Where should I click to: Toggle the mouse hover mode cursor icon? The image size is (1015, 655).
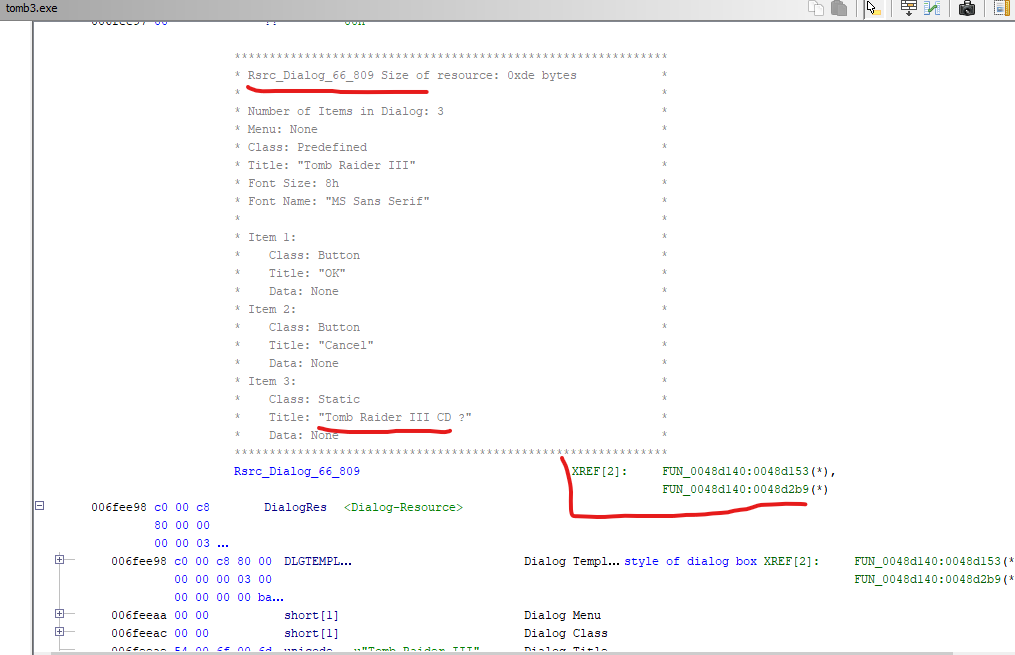coord(872,8)
